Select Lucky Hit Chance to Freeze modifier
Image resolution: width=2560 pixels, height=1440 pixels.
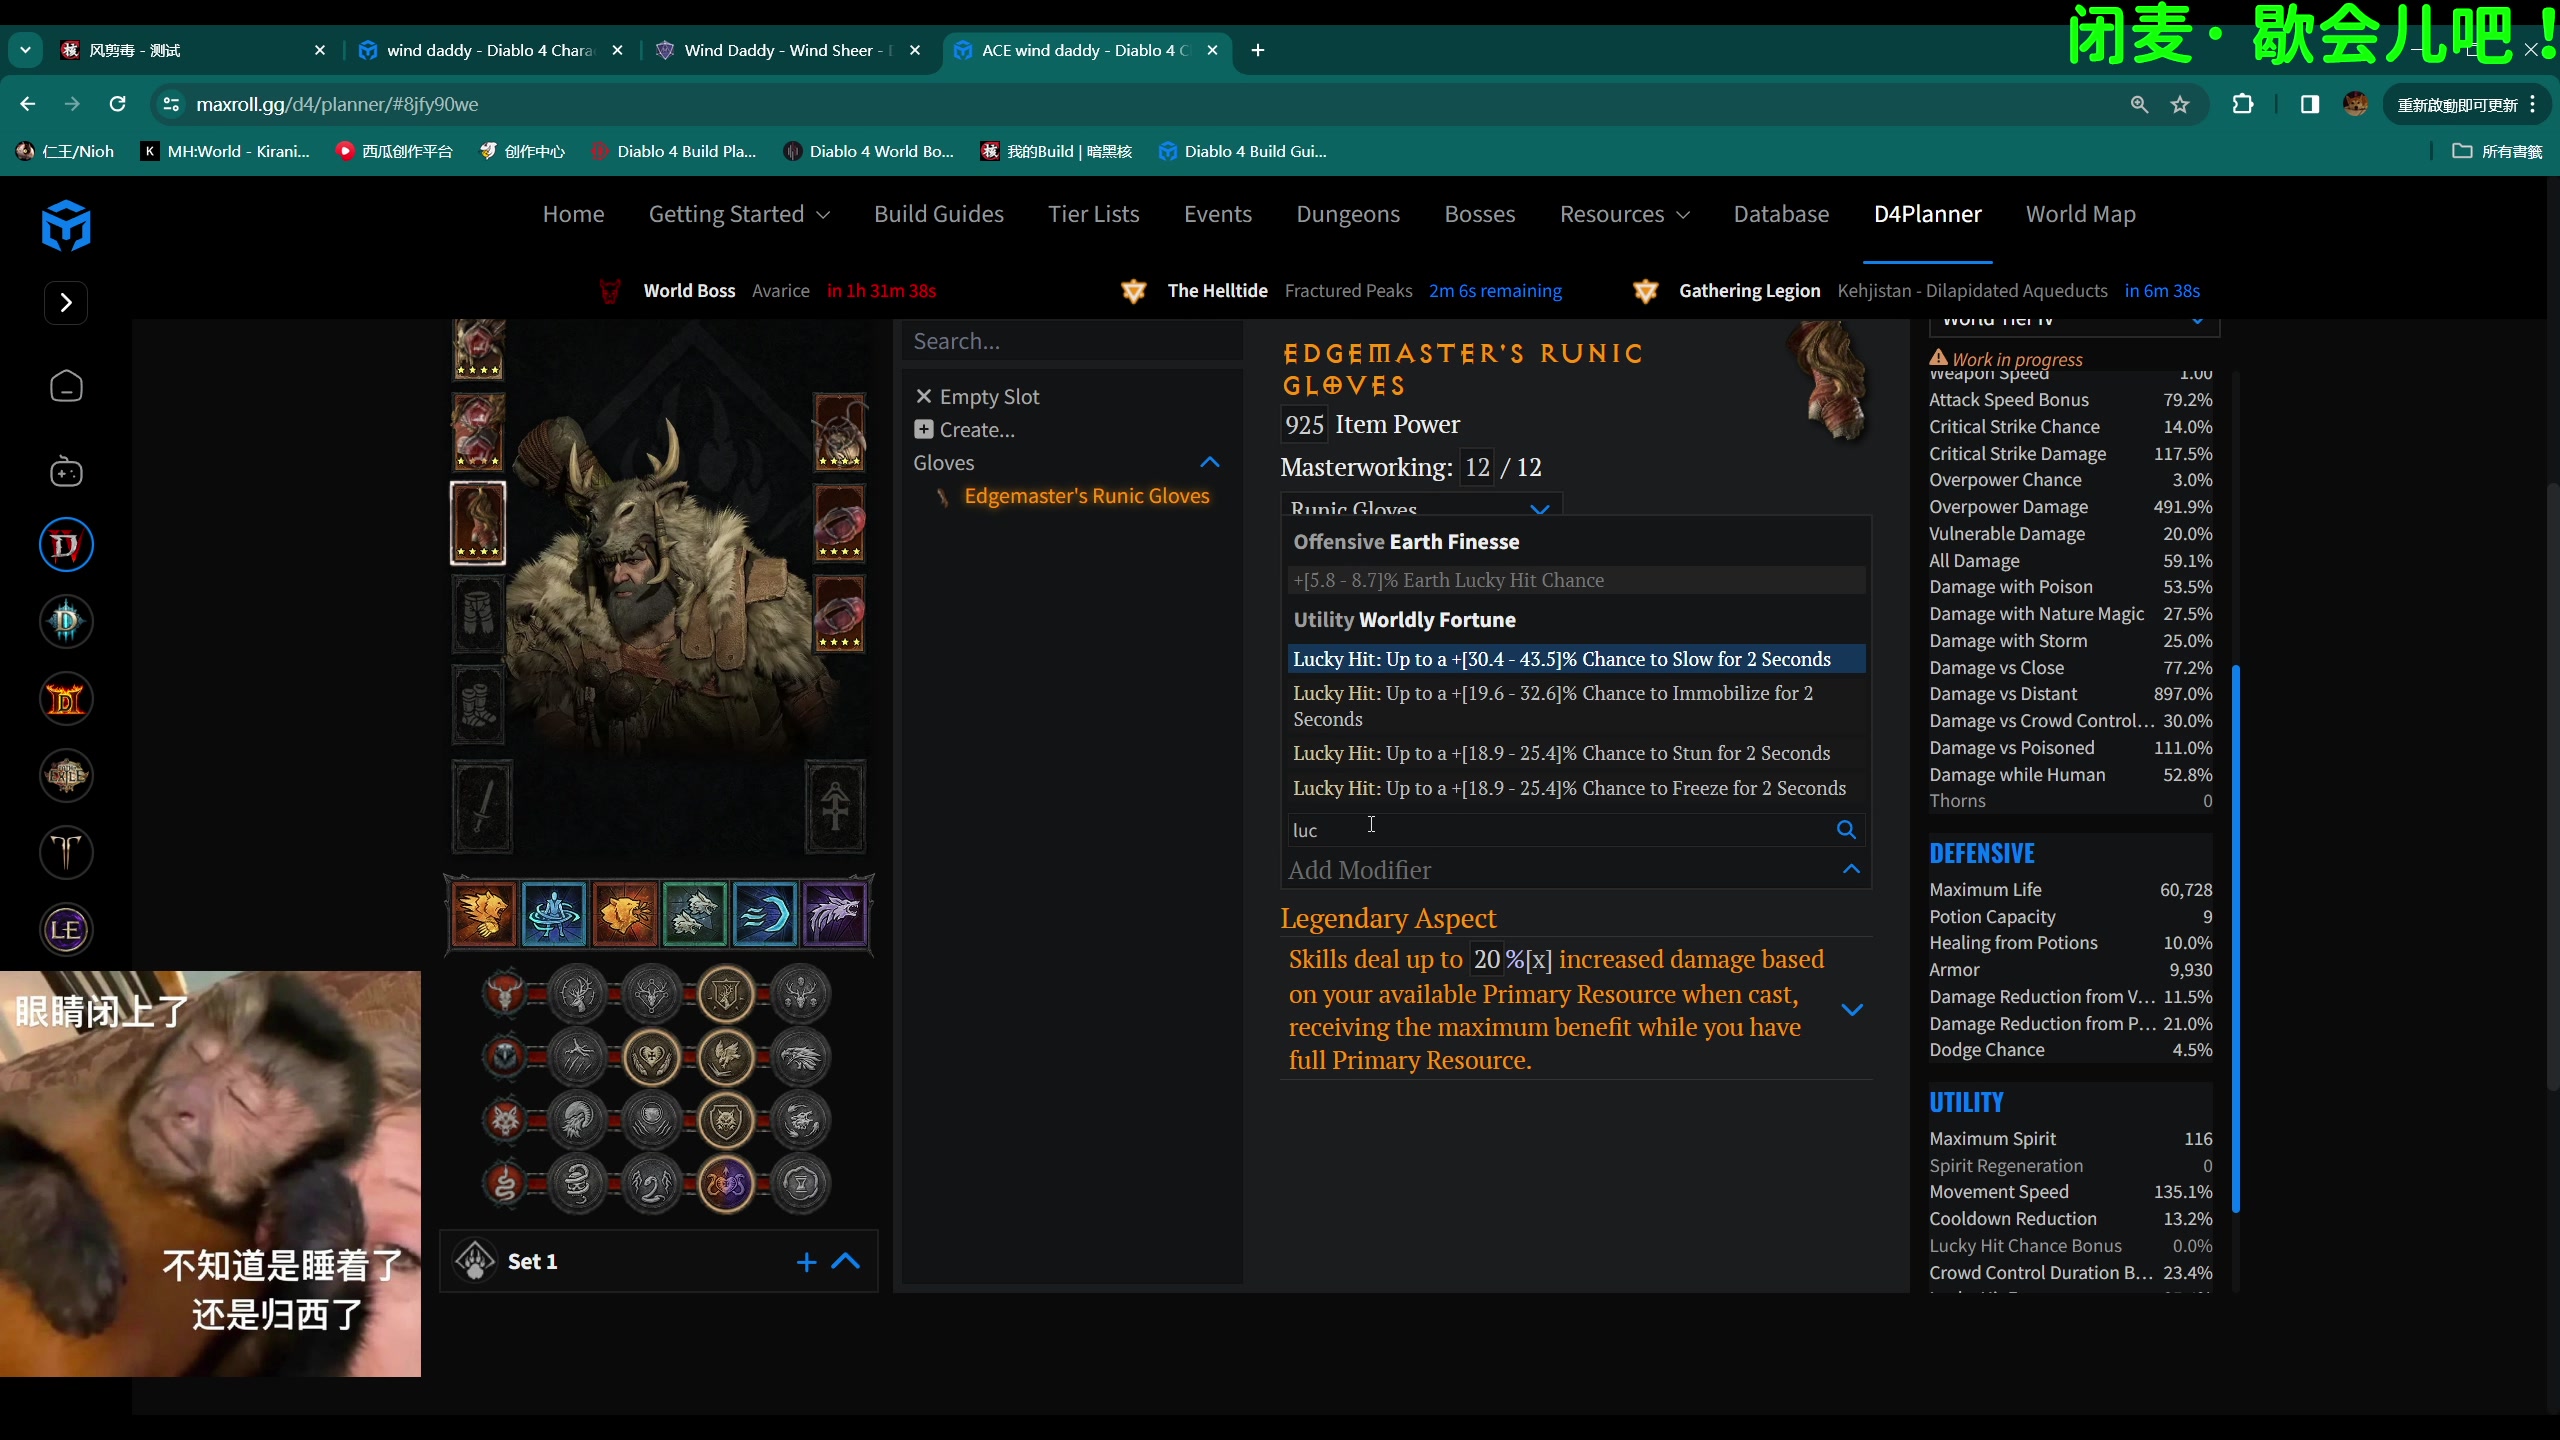tap(1576, 788)
